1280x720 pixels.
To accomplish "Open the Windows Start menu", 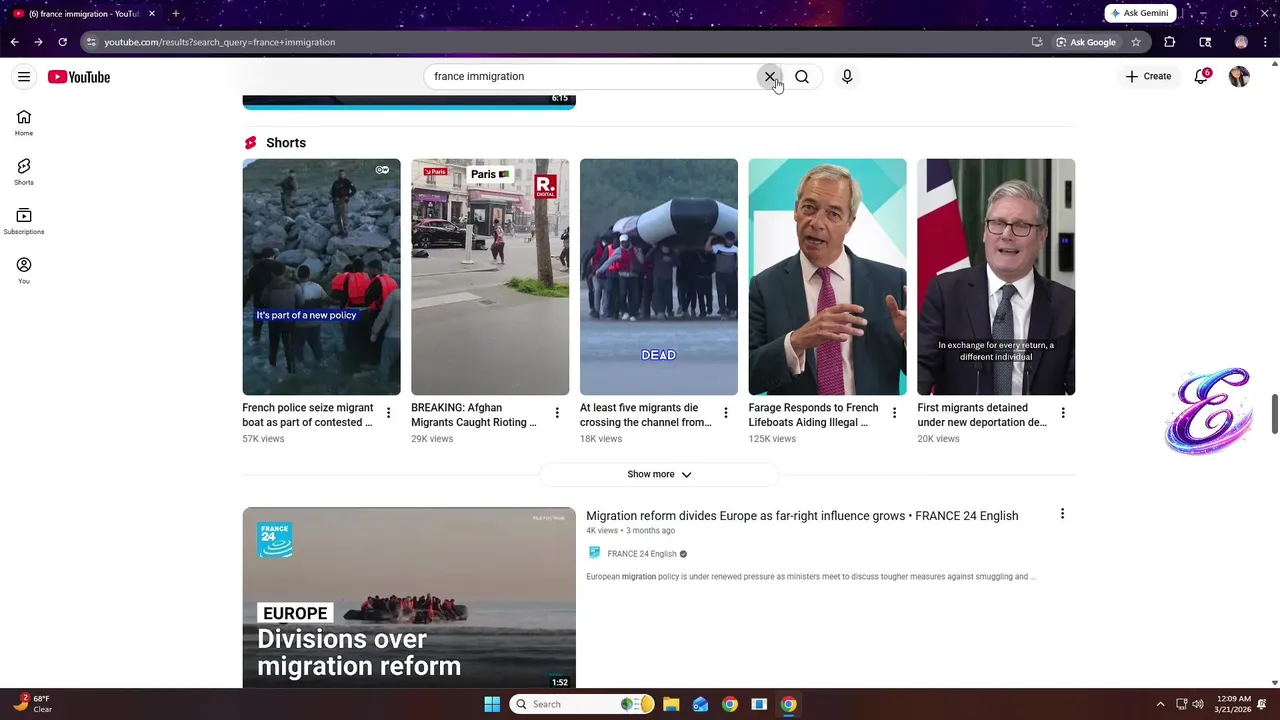I will [x=492, y=704].
